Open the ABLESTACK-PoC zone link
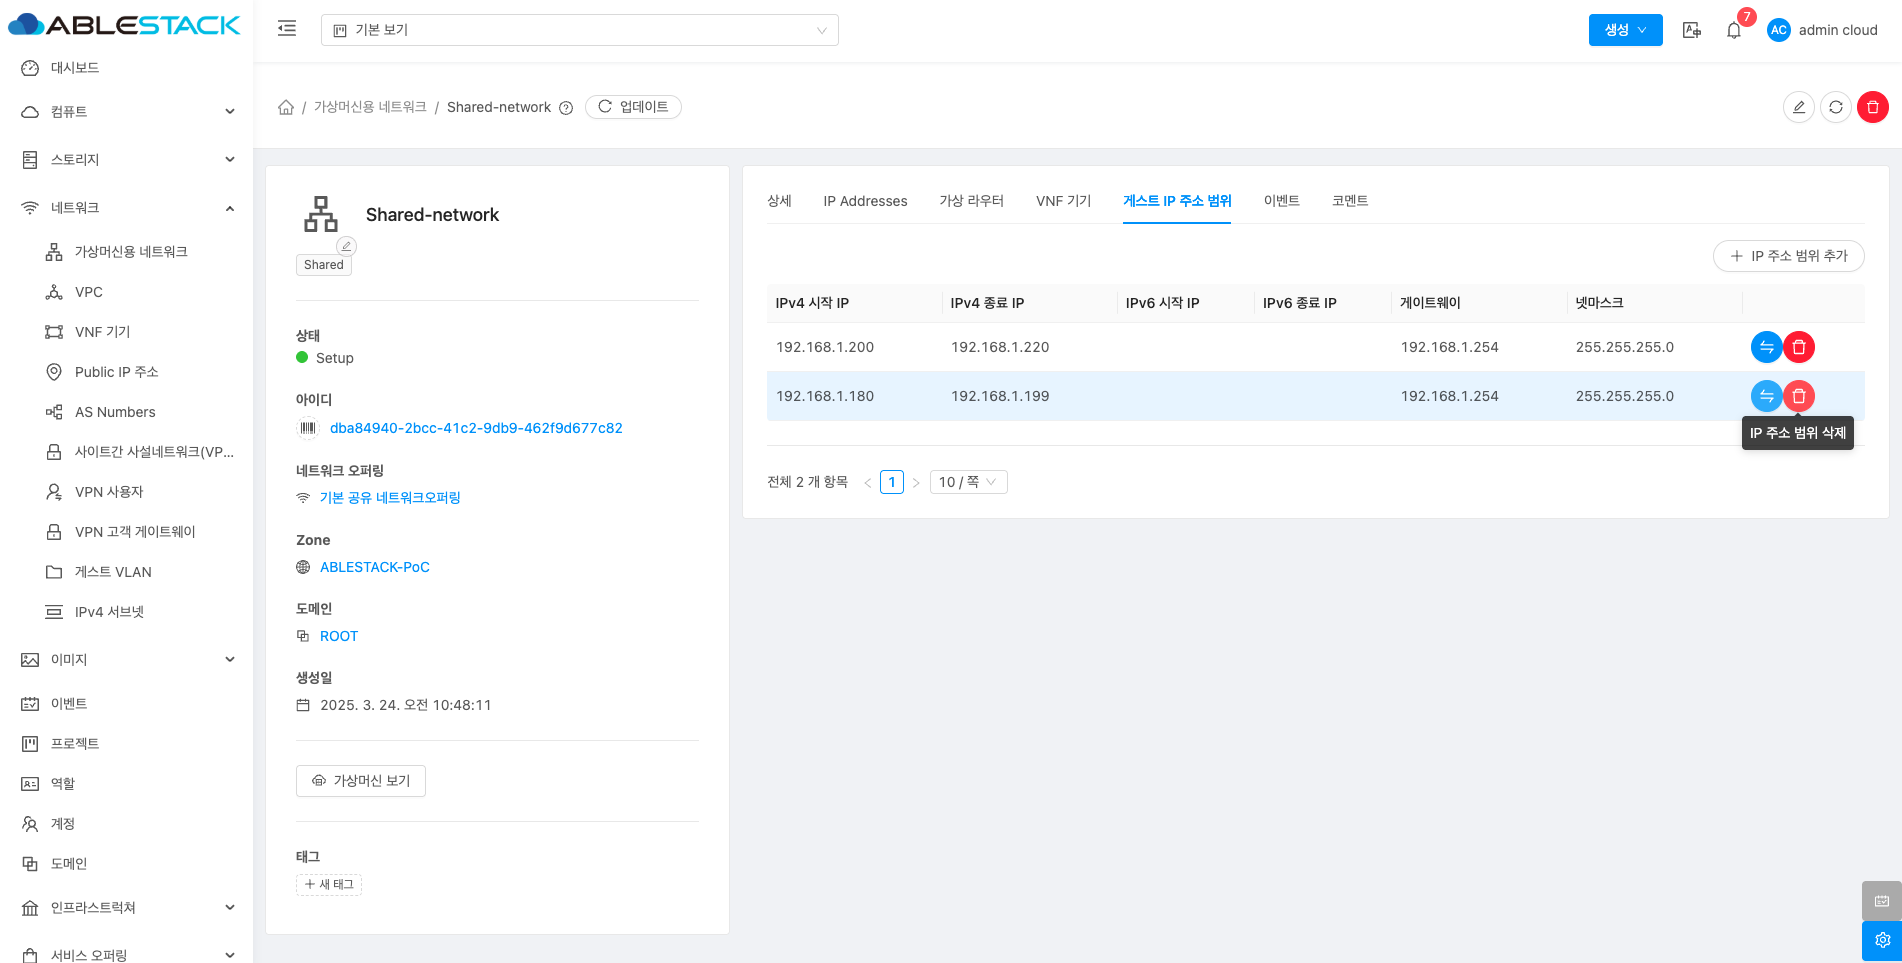This screenshot has height=963, width=1902. [x=374, y=567]
